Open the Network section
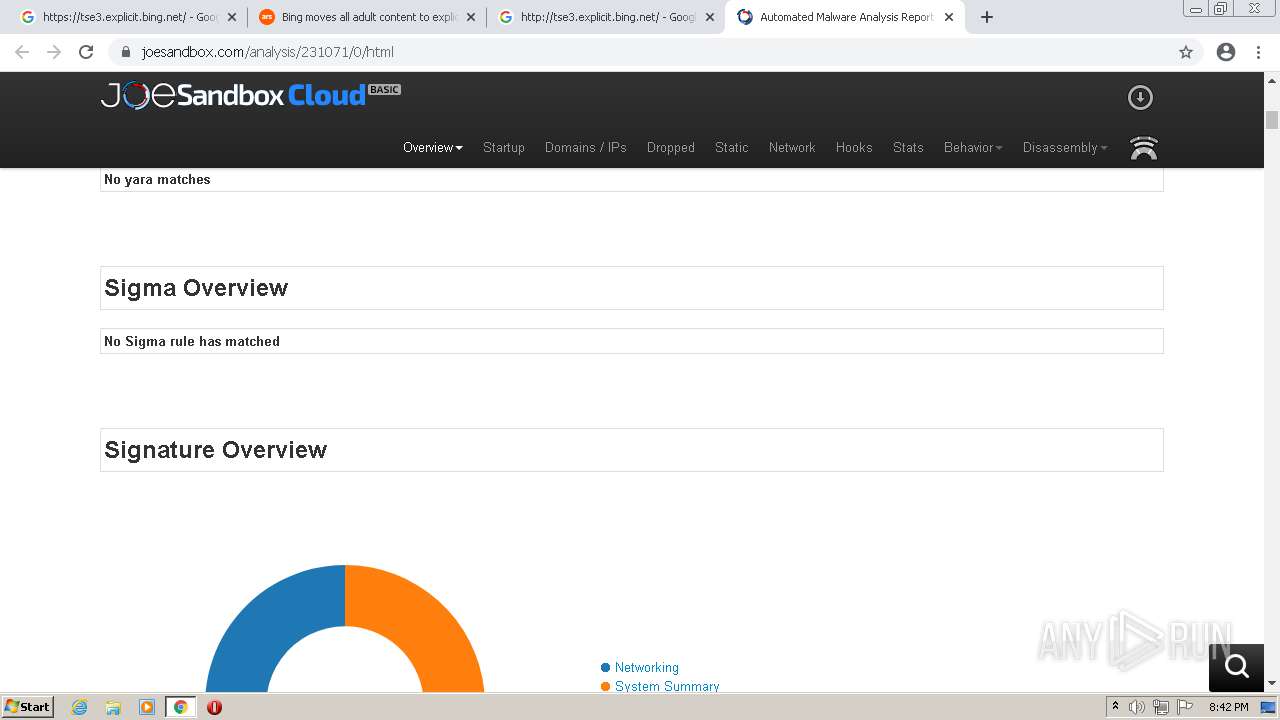 point(792,147)
